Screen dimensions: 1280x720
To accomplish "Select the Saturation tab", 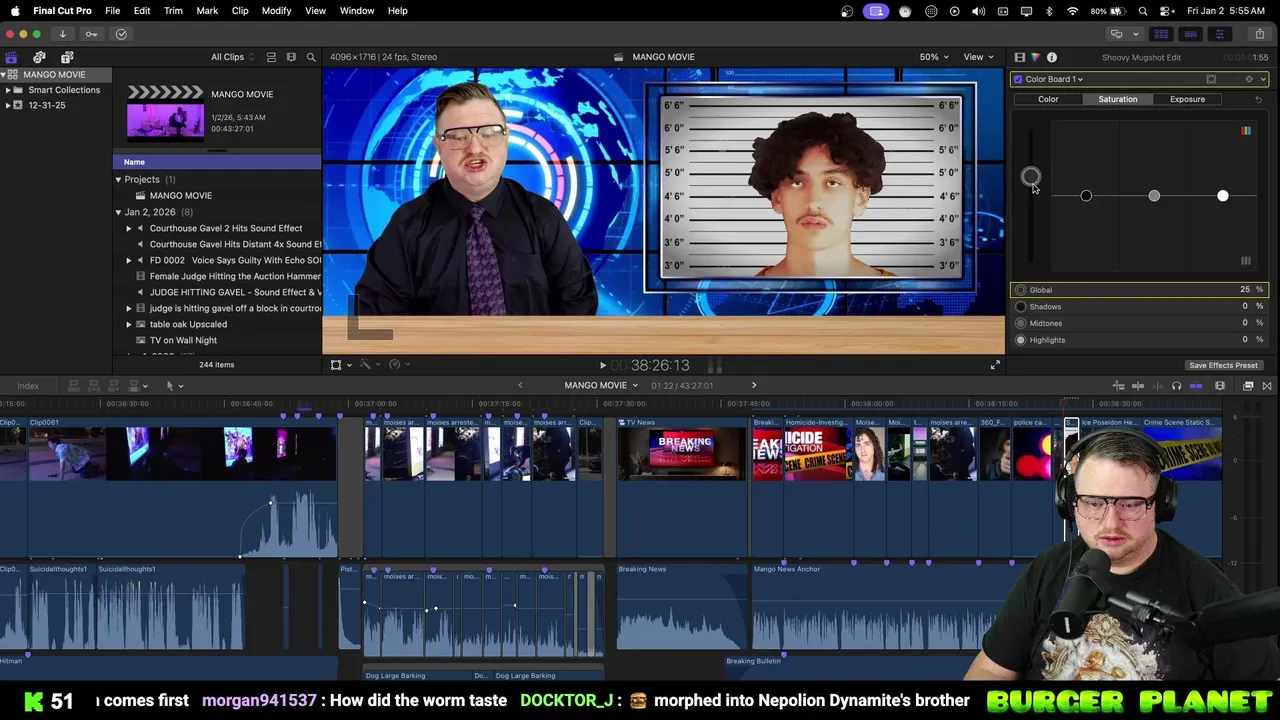I will [1117, 99].
